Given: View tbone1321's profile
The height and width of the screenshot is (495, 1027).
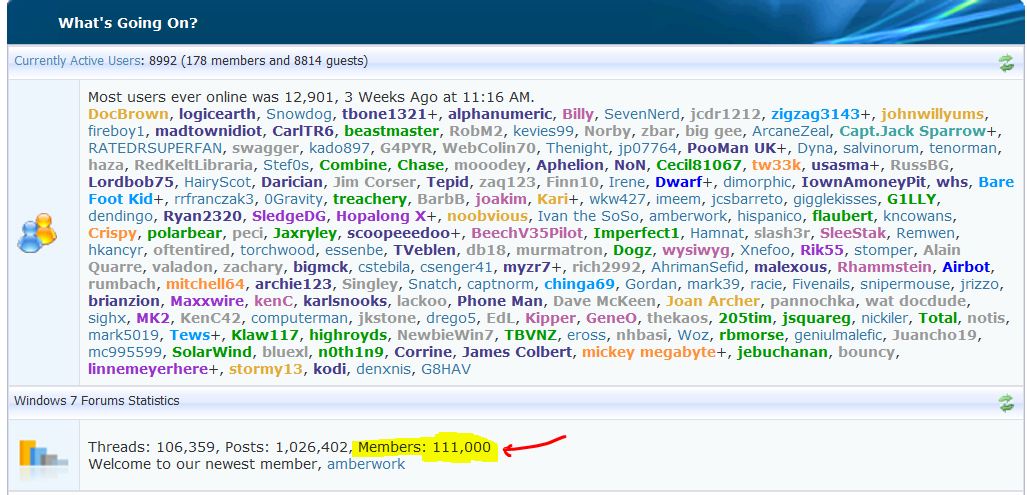Looking at the screenshot, I should 384,114.
